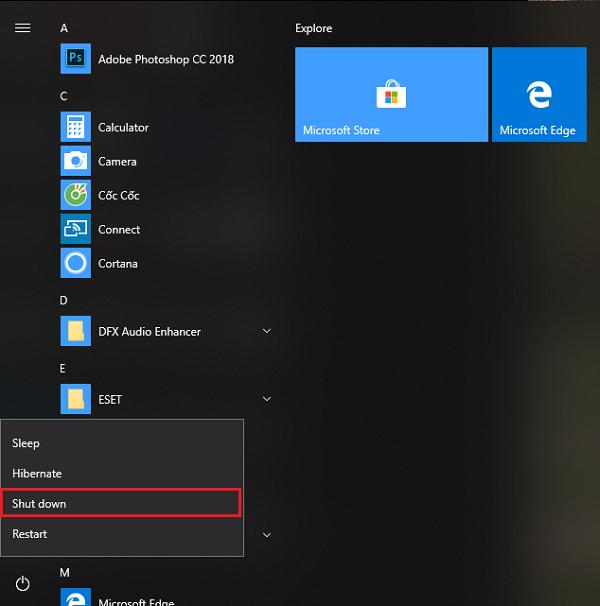Open the Microsoft Store tile
Screen dimensions: 600x606
(391, 95)
